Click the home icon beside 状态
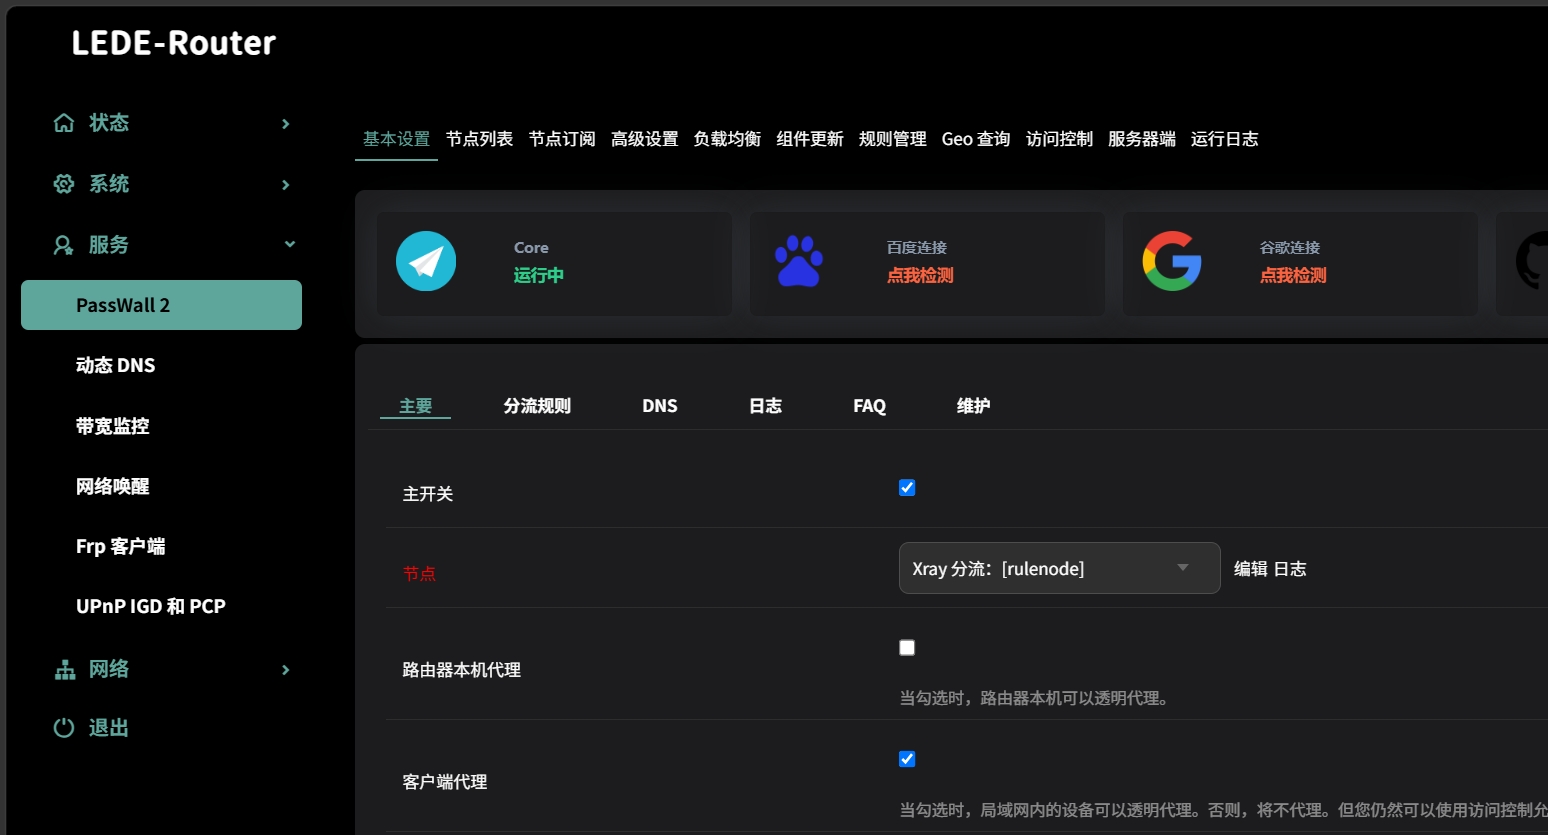Screen dimensions: 1548x835 [x=64, y=123]
